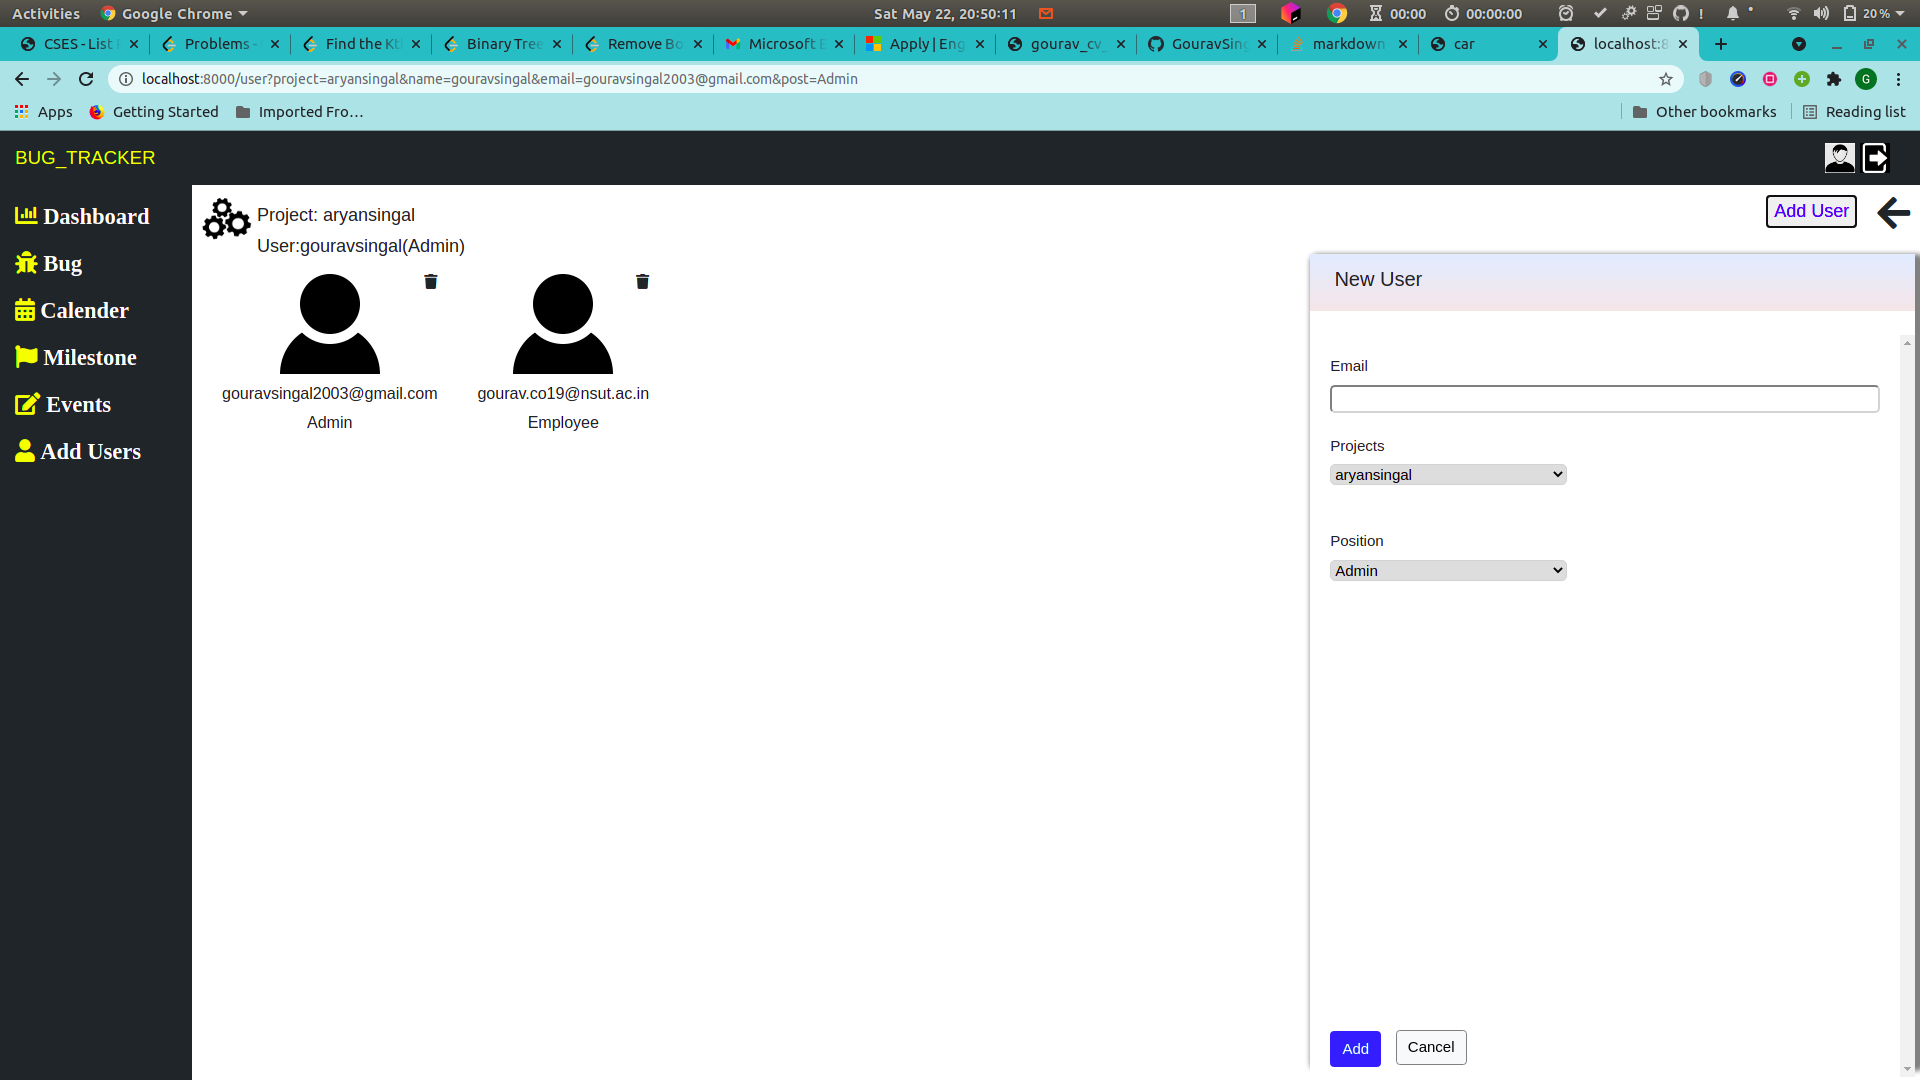Click the BUG_TRACKER logo link
This screenshot has width=1920, height=1080.
(85, 158)
